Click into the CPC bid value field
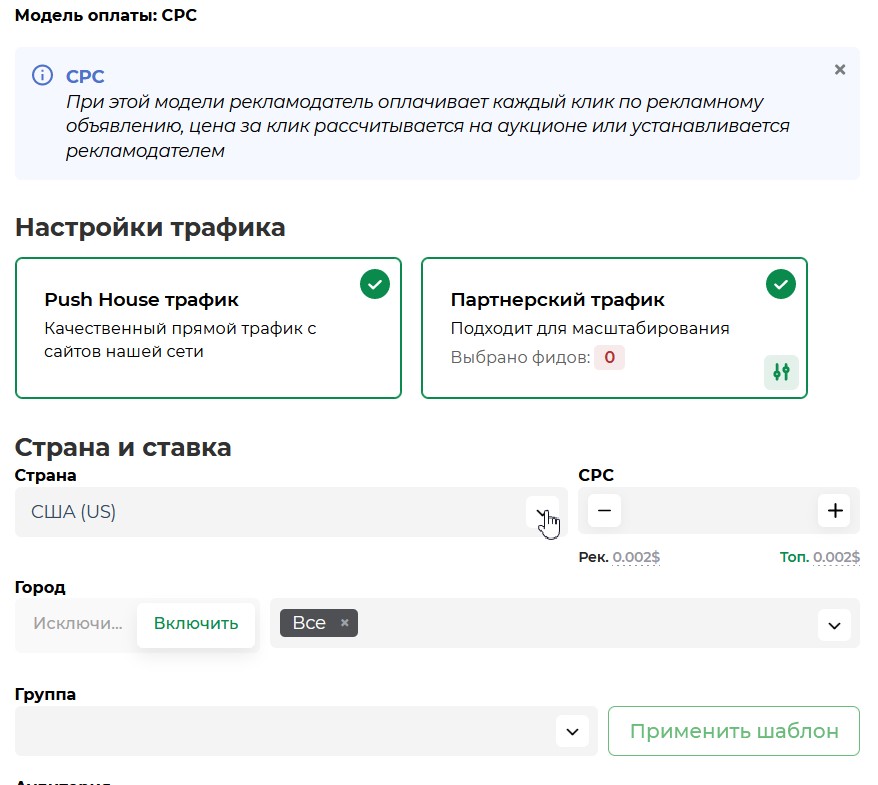This screenshot has height=785, width=878. point(719,511)
